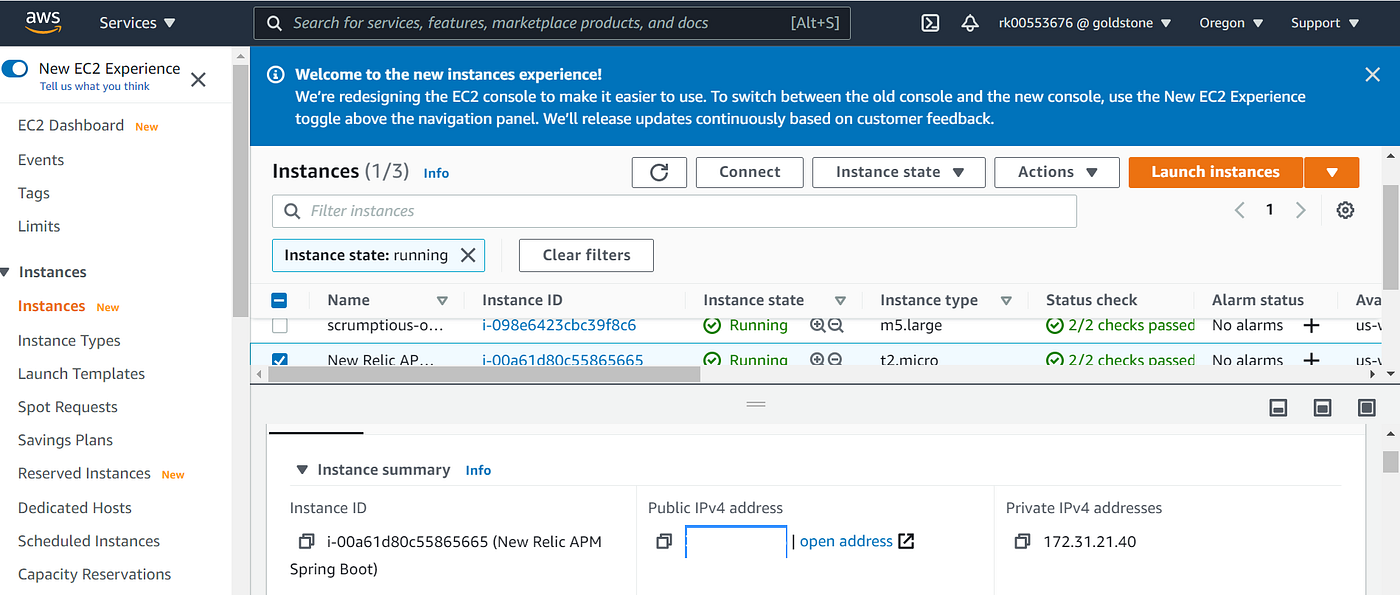Click the sidebar vertical scrollbar

240,190
